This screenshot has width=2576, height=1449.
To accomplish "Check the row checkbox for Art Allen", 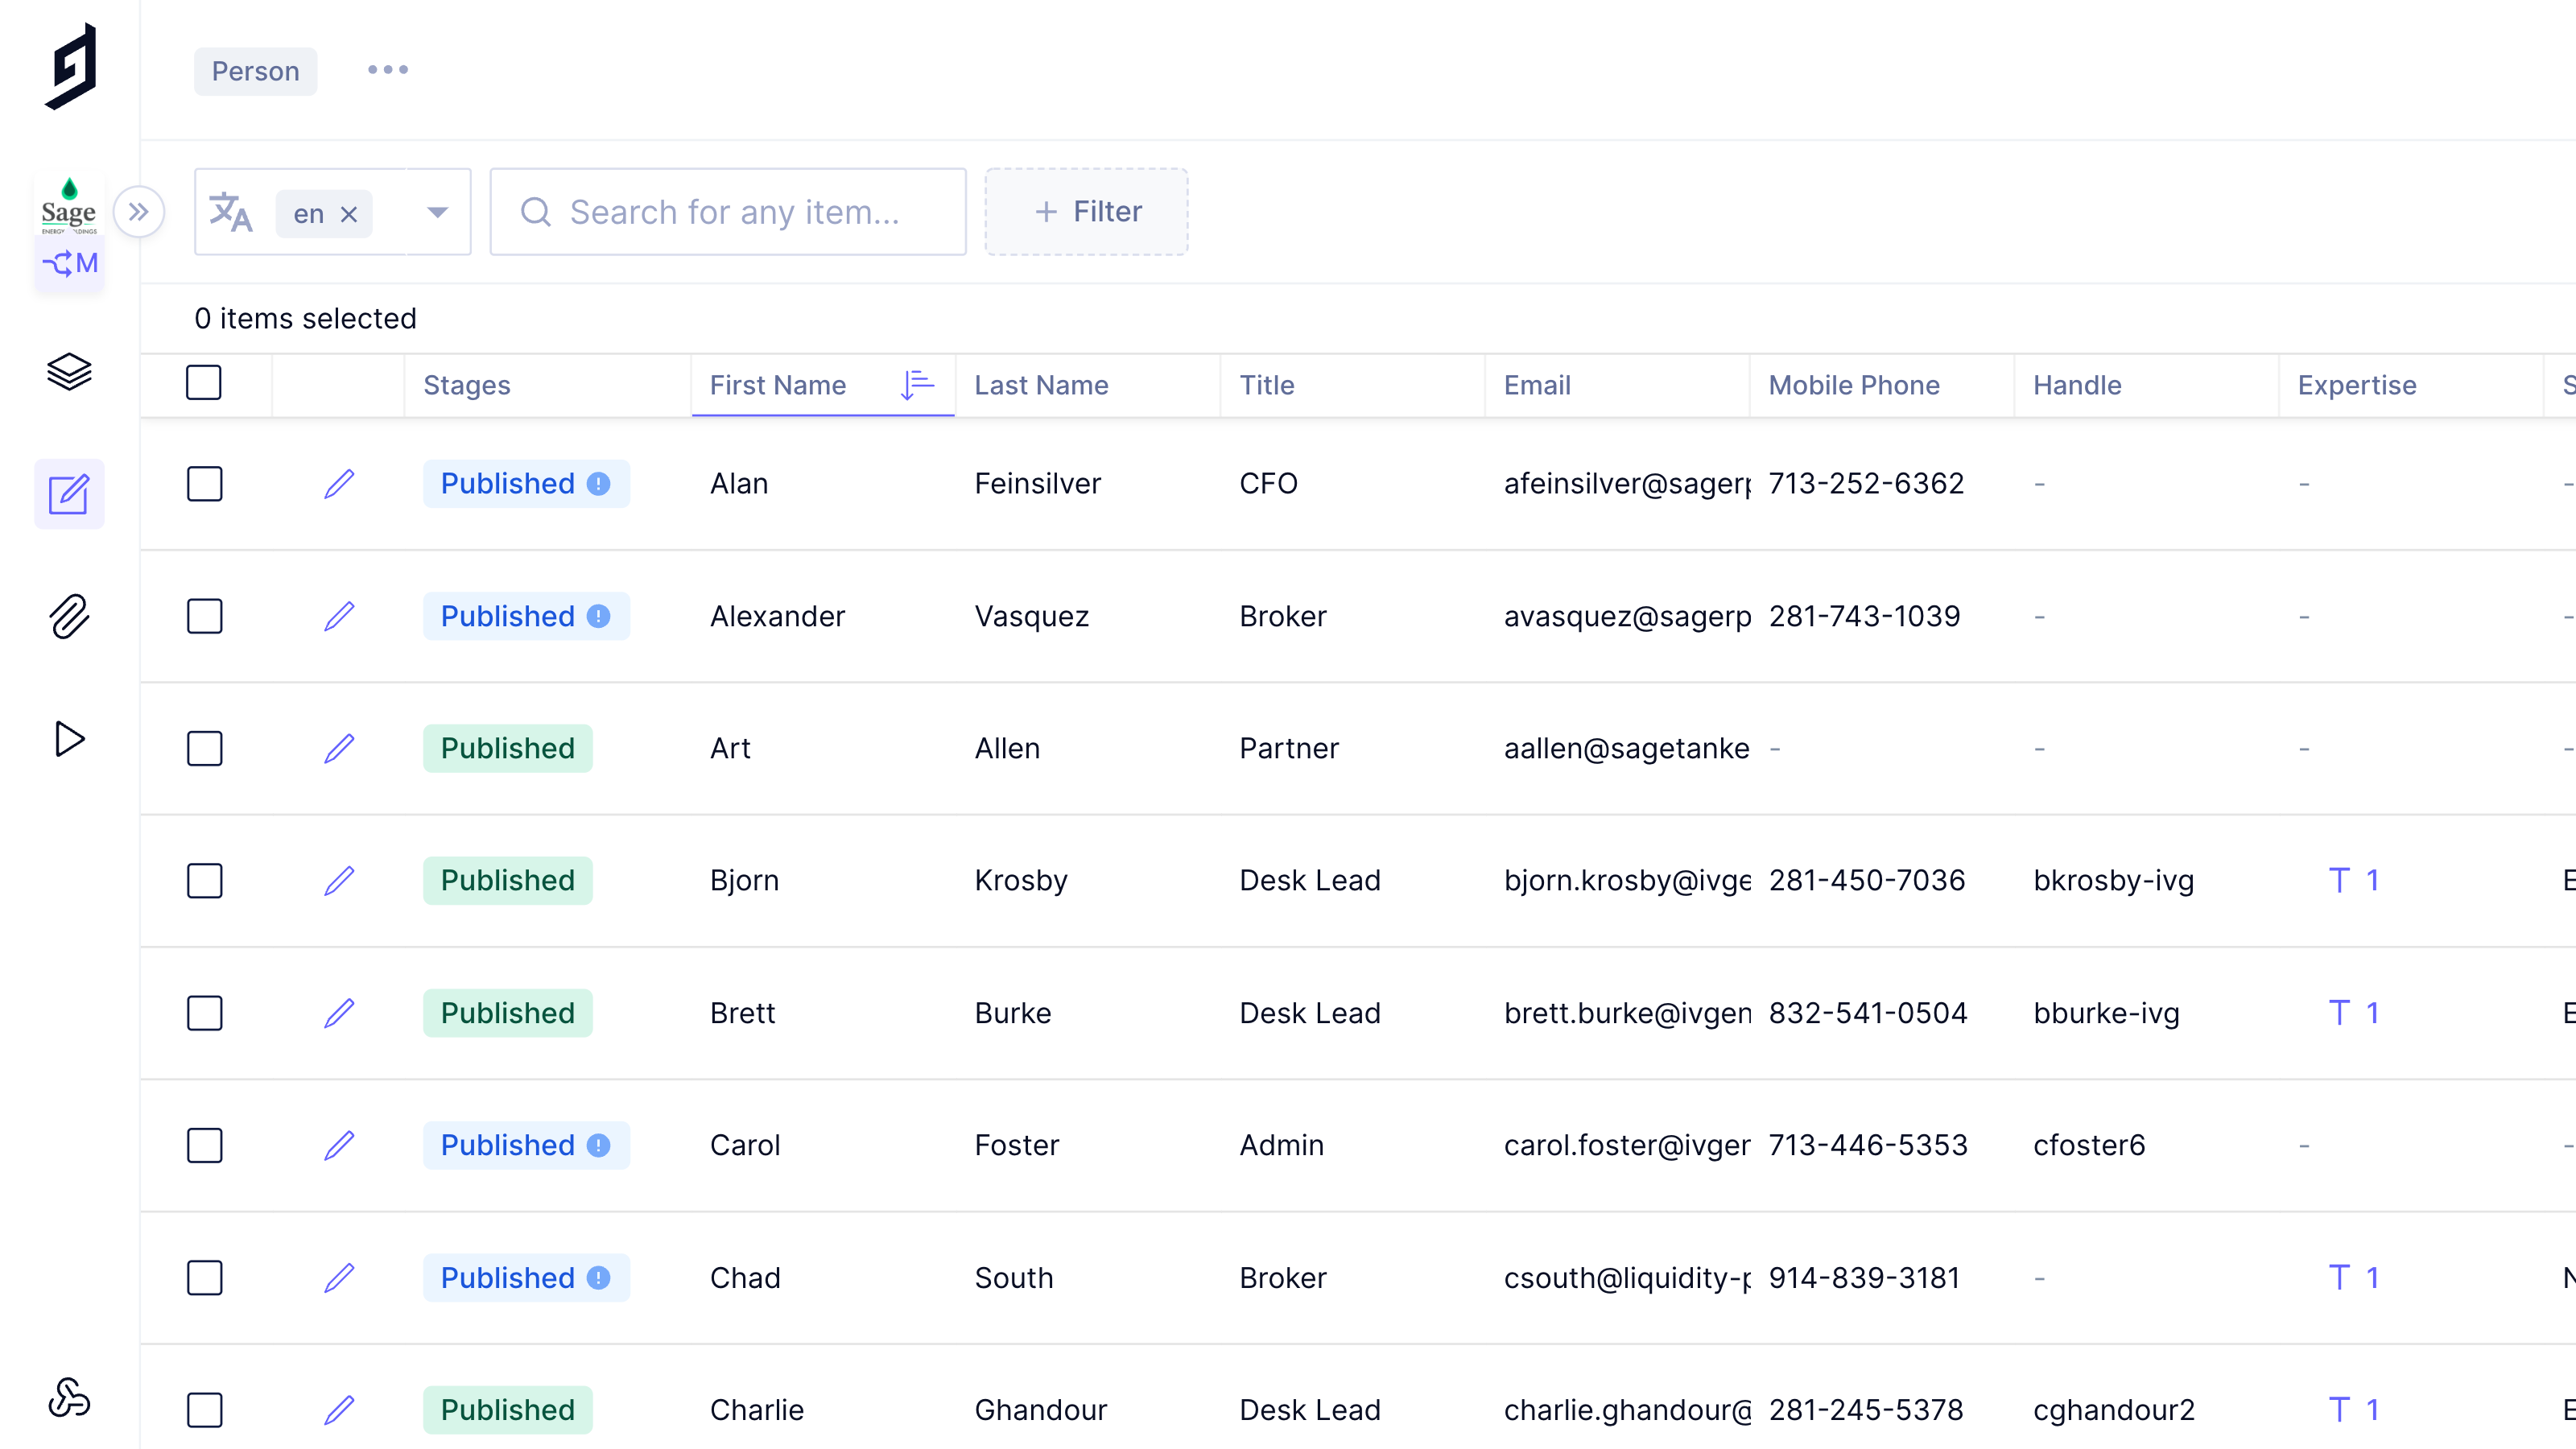I will pyautogui.click(x=204, y=748).
